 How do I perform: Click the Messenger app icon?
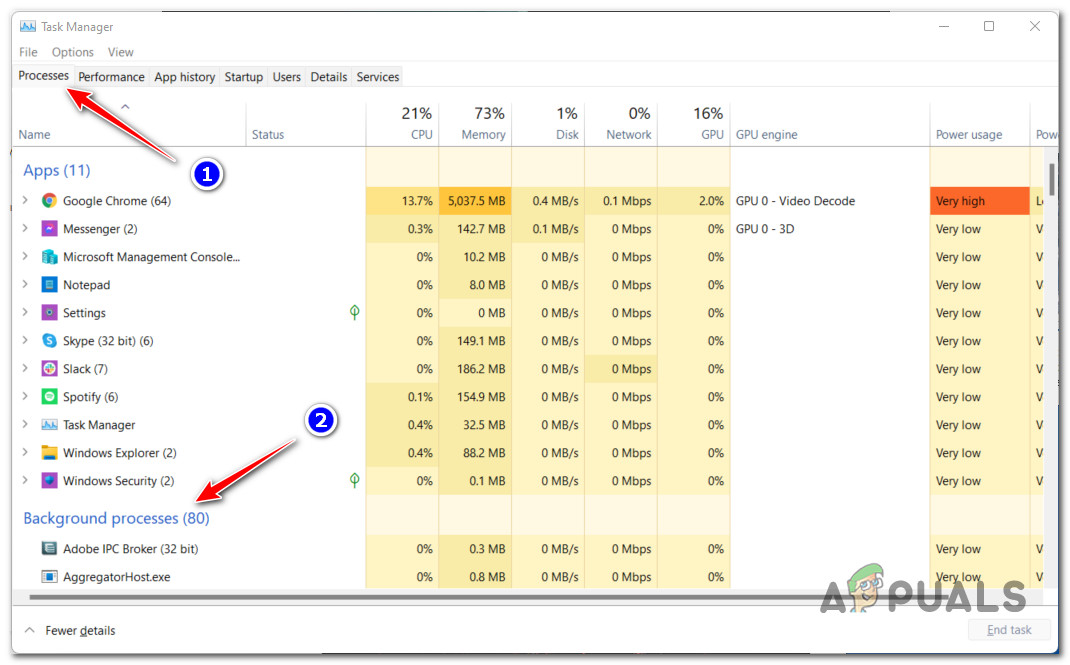[x=49, y=228]
